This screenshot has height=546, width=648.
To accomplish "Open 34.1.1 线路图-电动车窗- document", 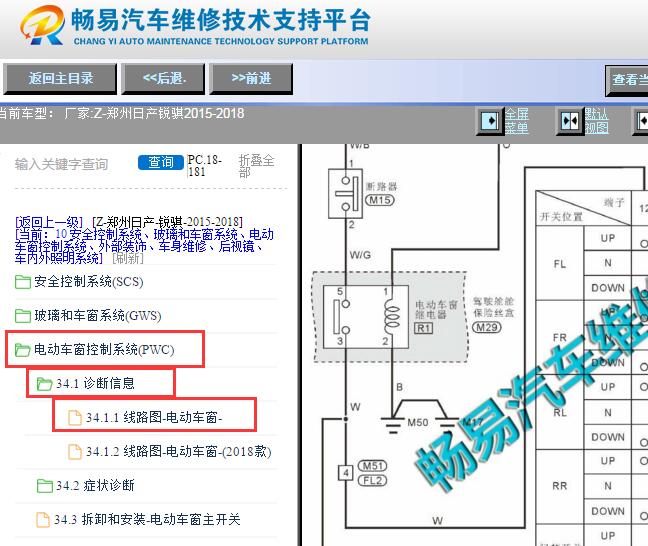I will coord(154,417).
